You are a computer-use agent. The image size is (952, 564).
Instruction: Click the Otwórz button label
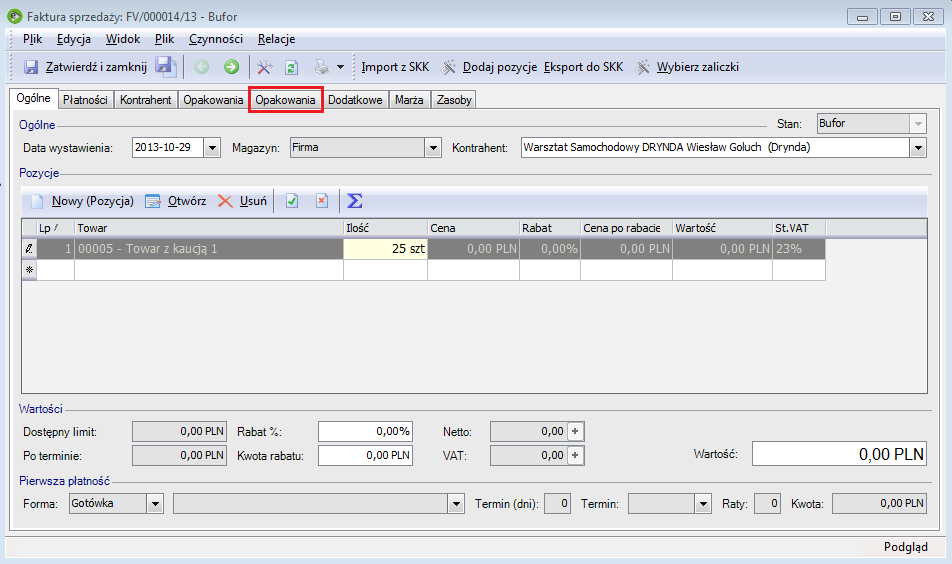(x=187, y=201)
